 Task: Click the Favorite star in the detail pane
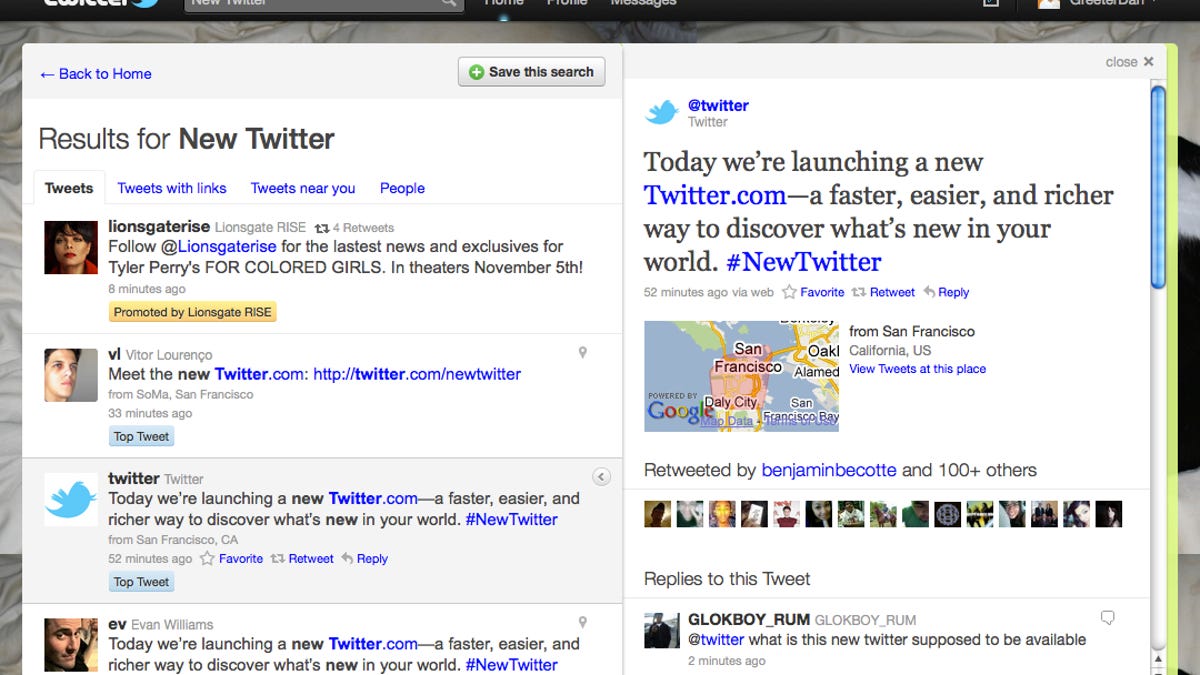[790, 292]
